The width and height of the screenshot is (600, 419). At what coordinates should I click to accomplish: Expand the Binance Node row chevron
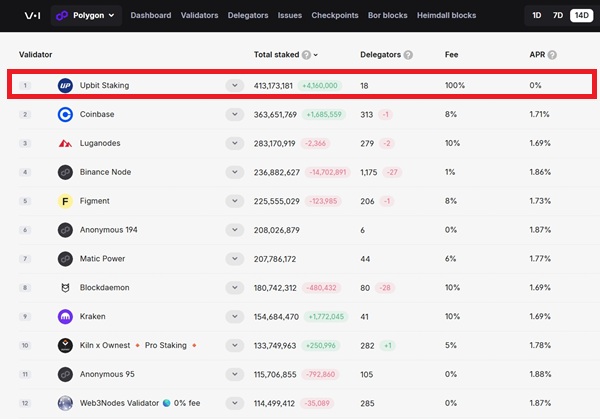pyautogui.click(x=235, y=172)
